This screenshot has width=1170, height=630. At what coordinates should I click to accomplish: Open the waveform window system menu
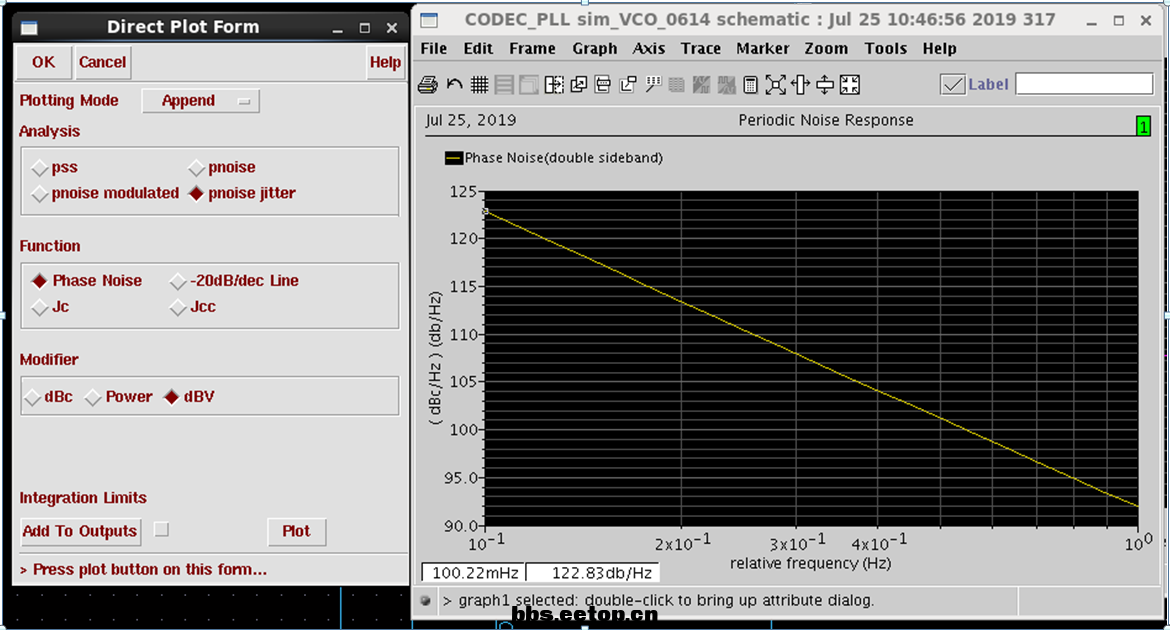point(429,20)
